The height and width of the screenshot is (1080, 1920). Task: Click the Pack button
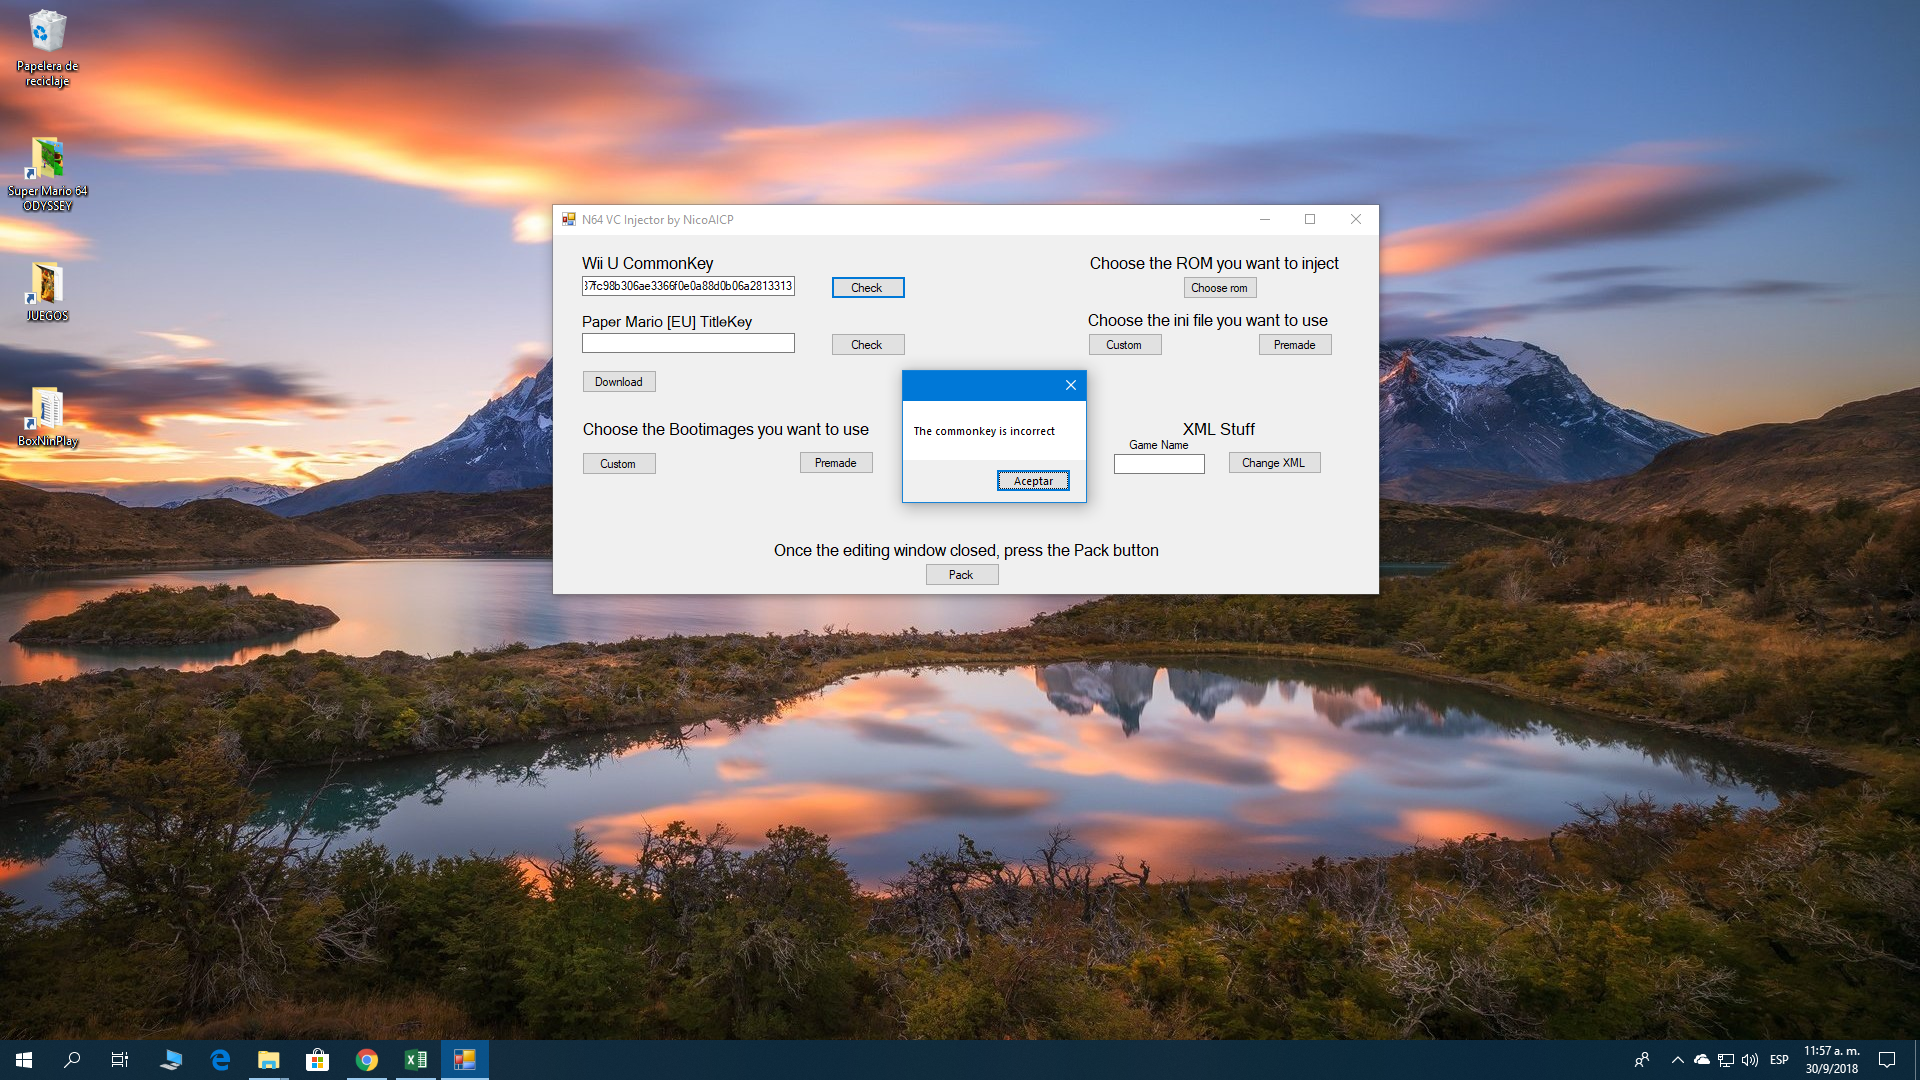click(962, 575)
